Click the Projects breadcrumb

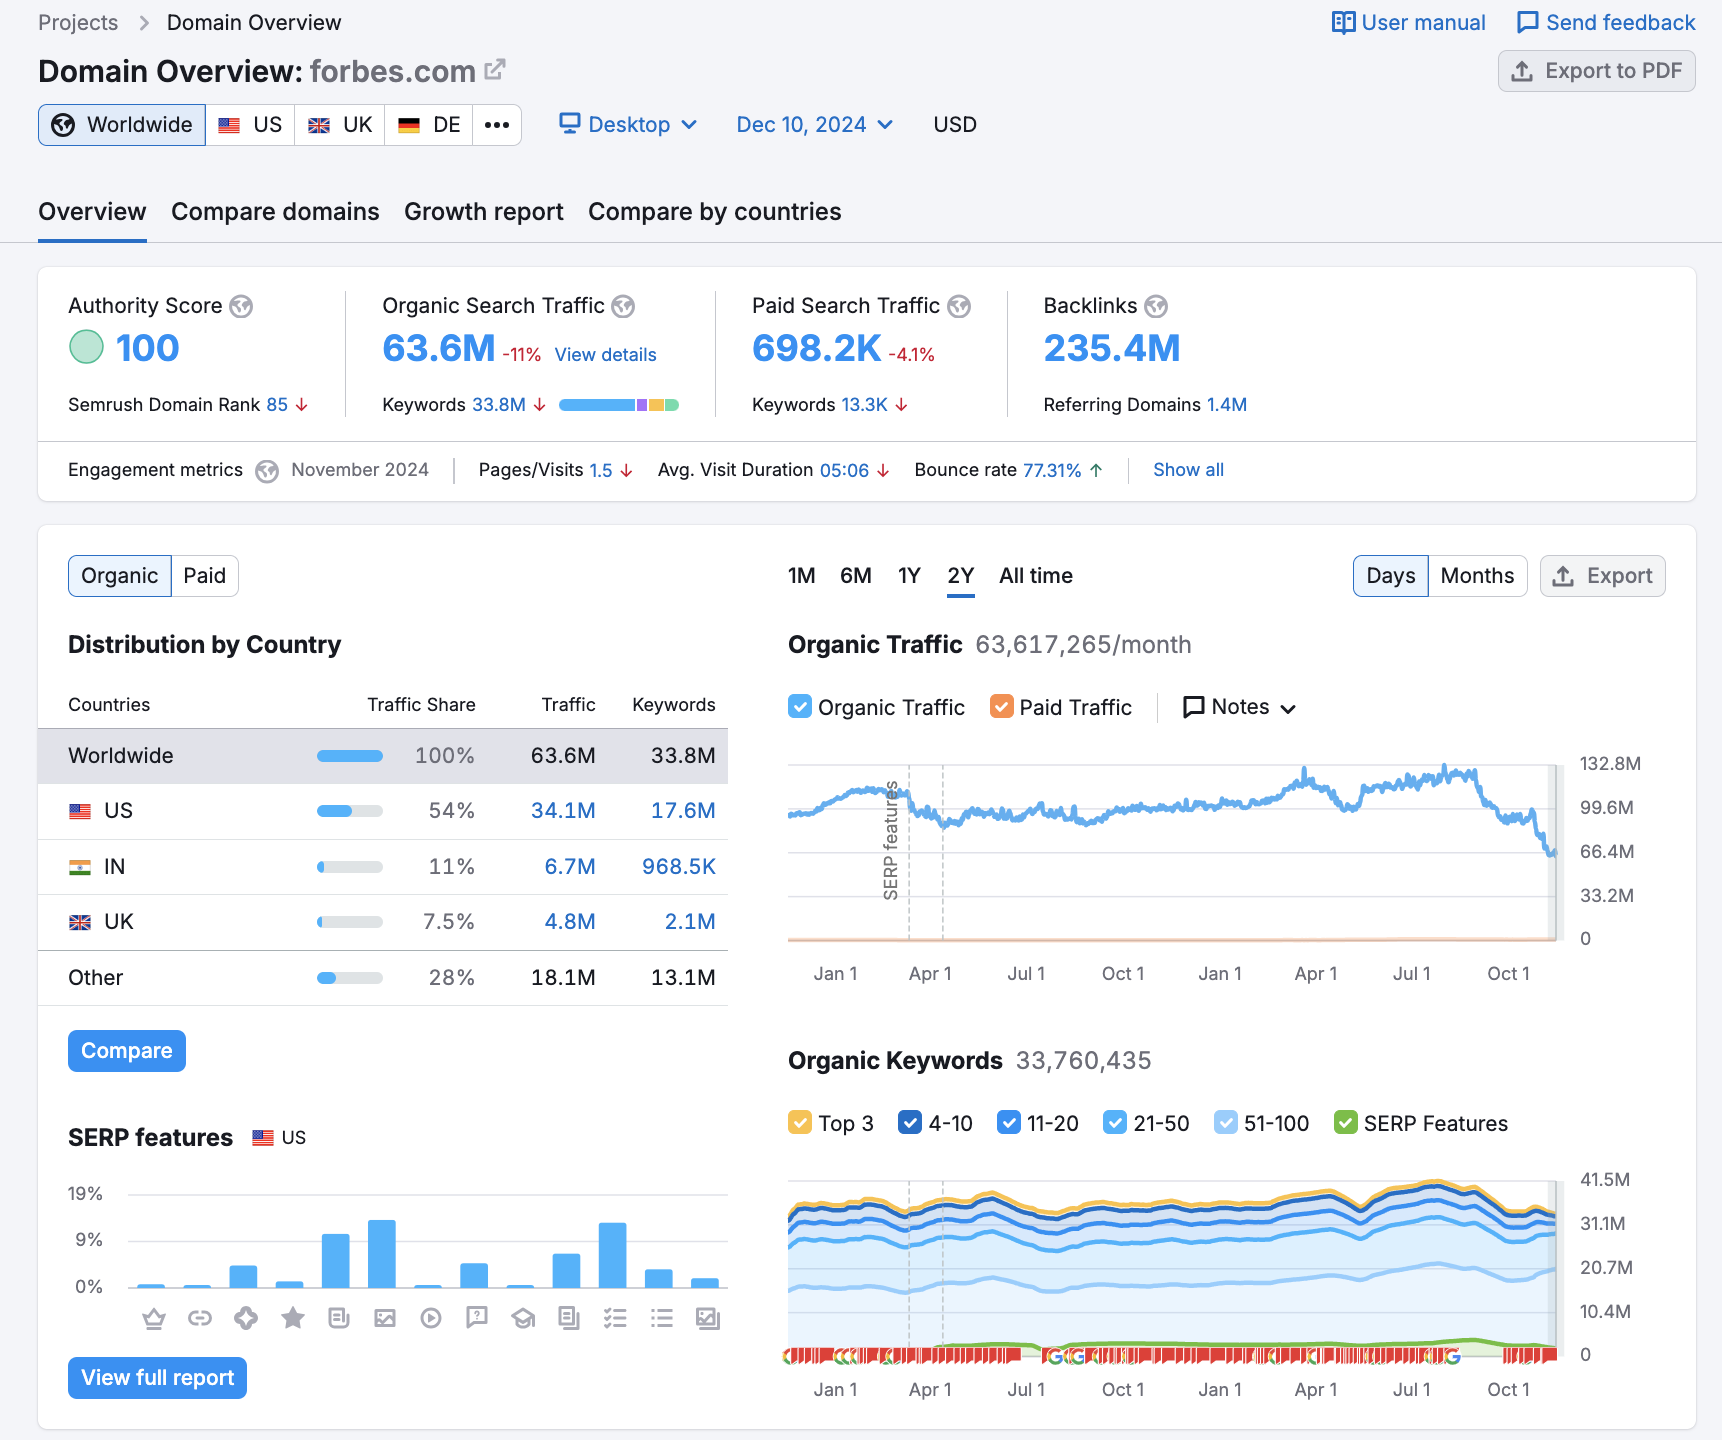(78, 23)
